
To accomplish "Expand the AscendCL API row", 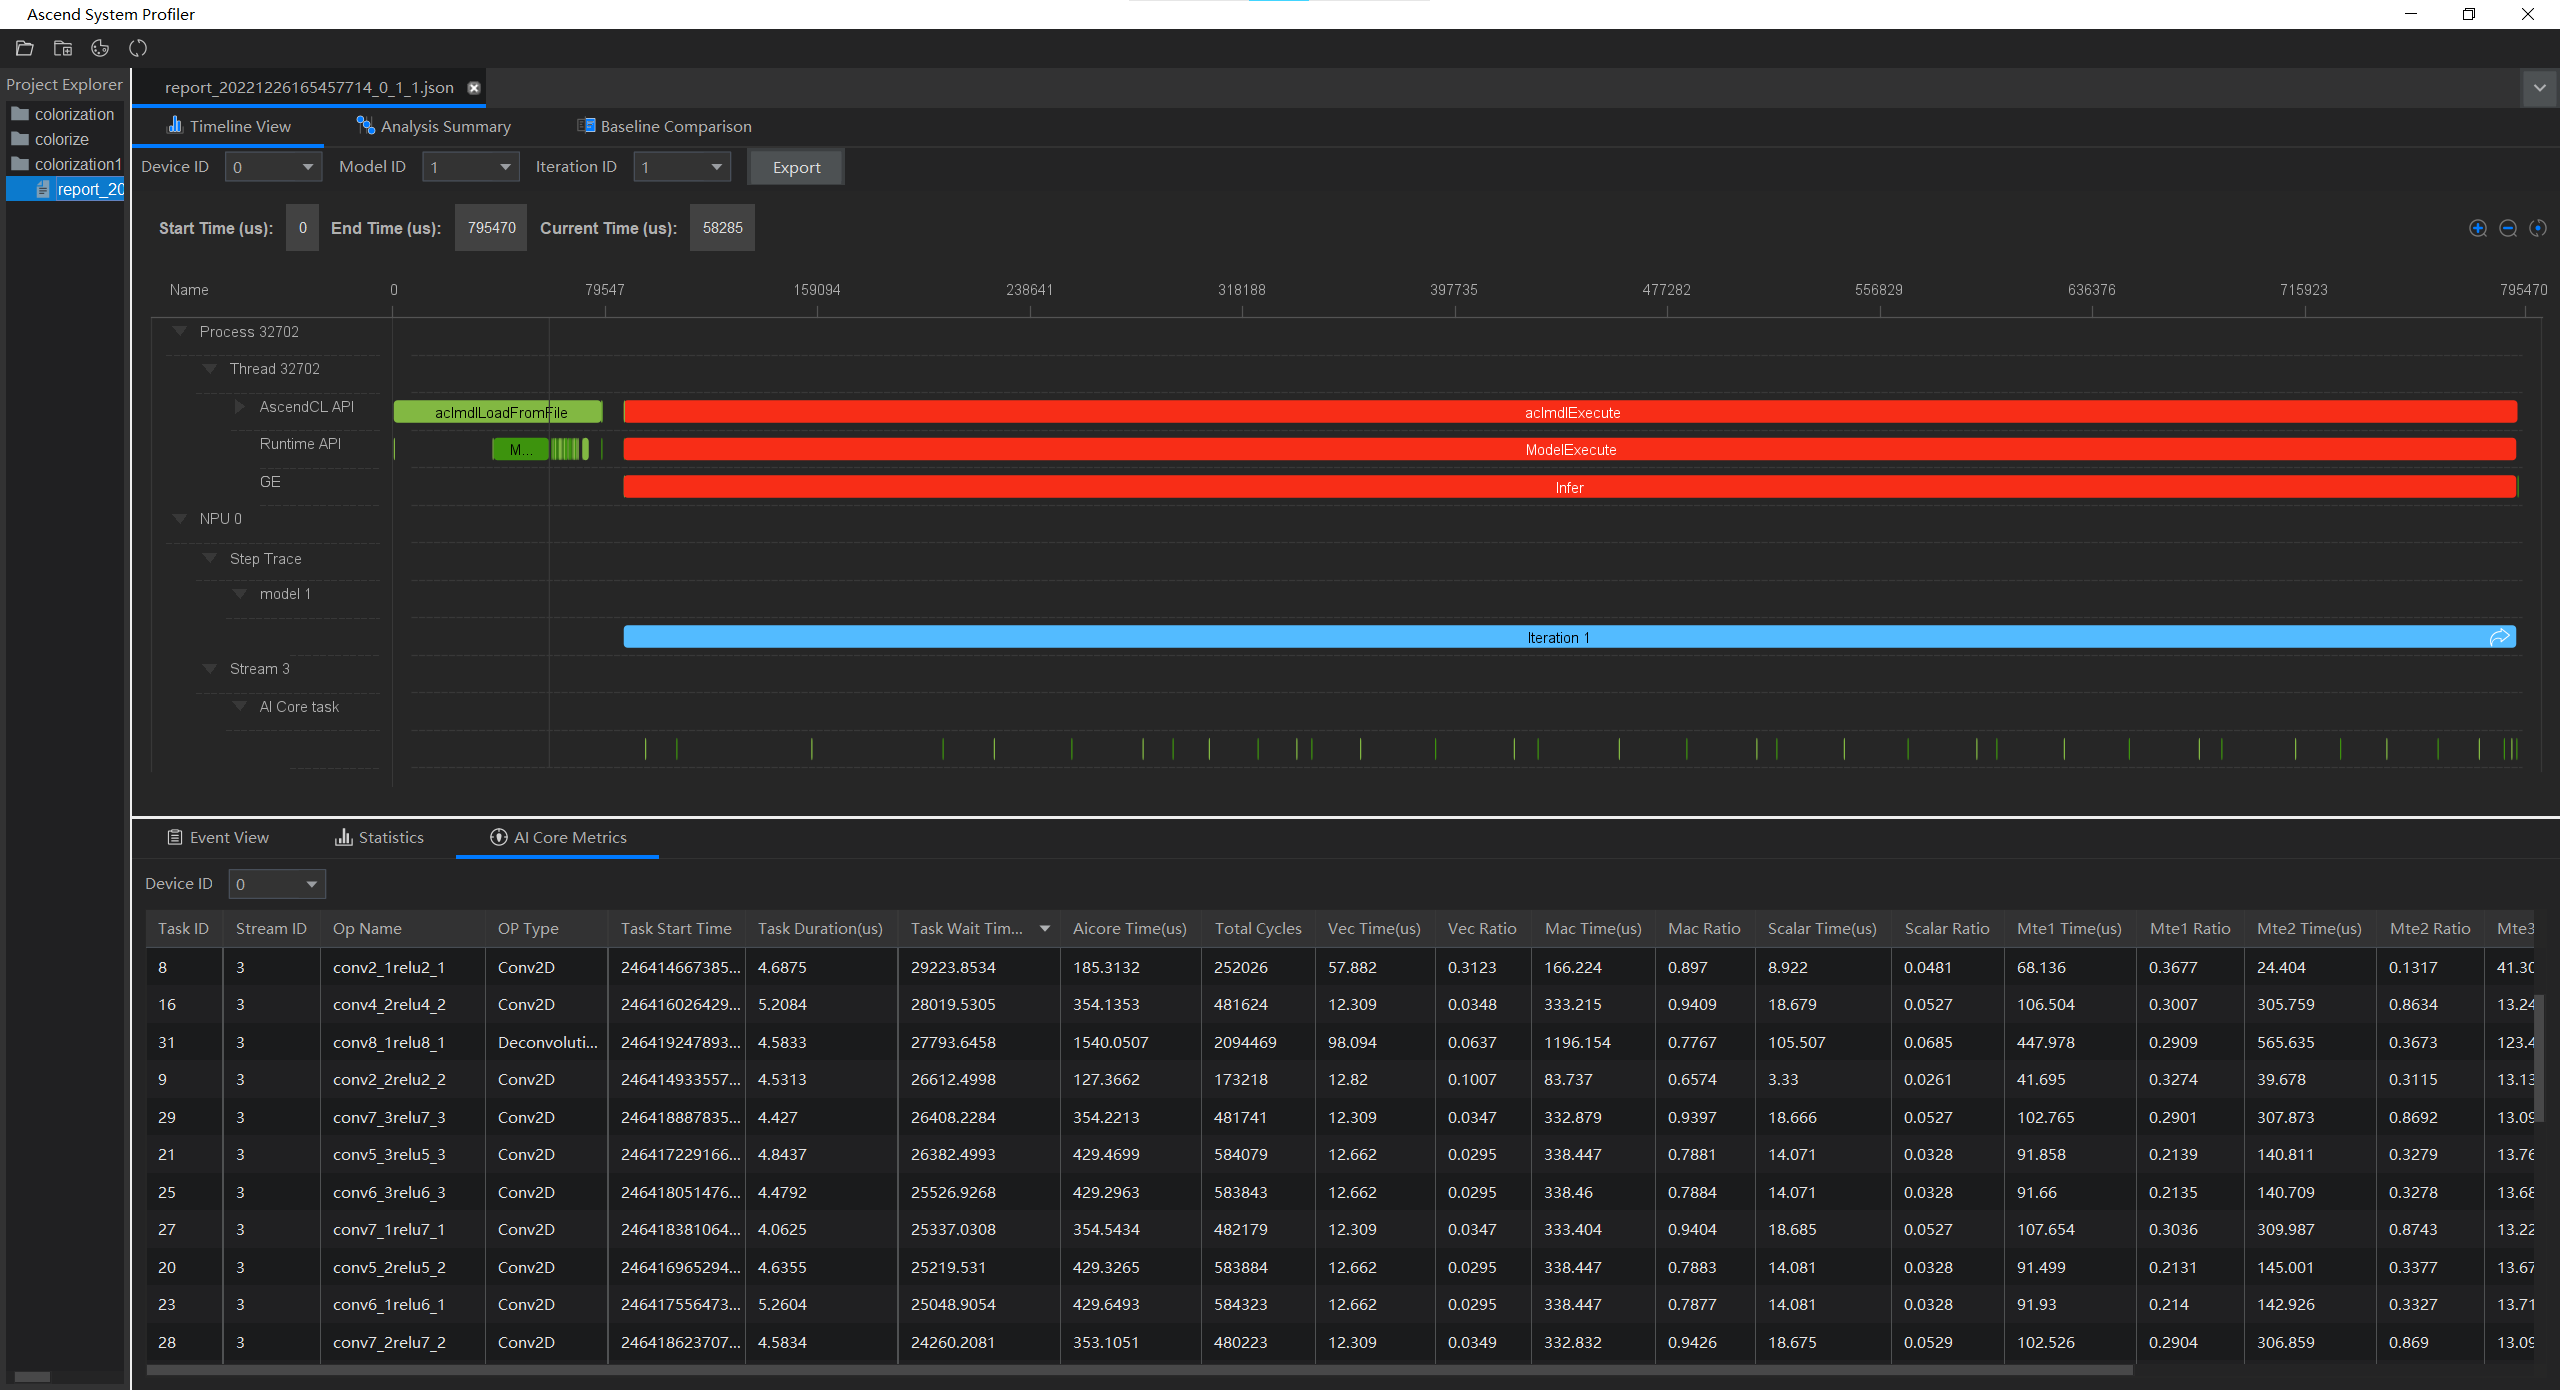I will coord(240,407).
